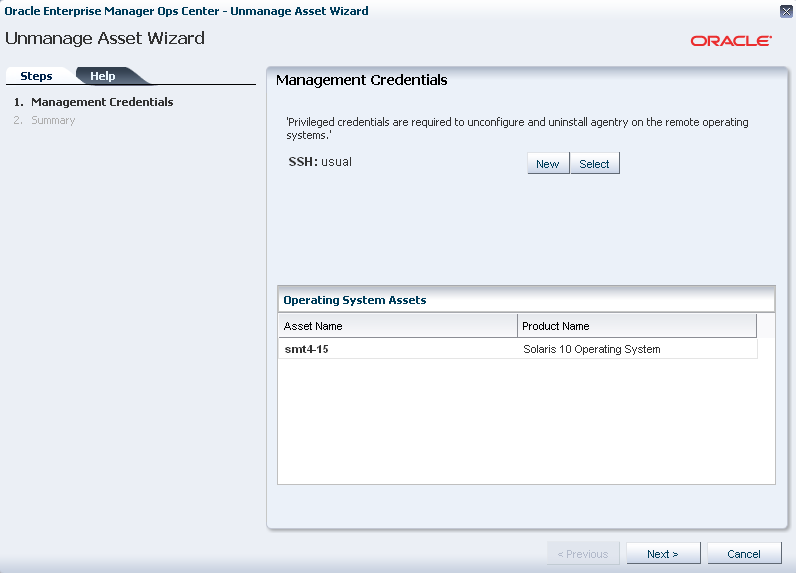The height and width of the screenshot is (573, 796).
Task: Click the Management Credentials panel heading
Action: [x=361, y=80]
